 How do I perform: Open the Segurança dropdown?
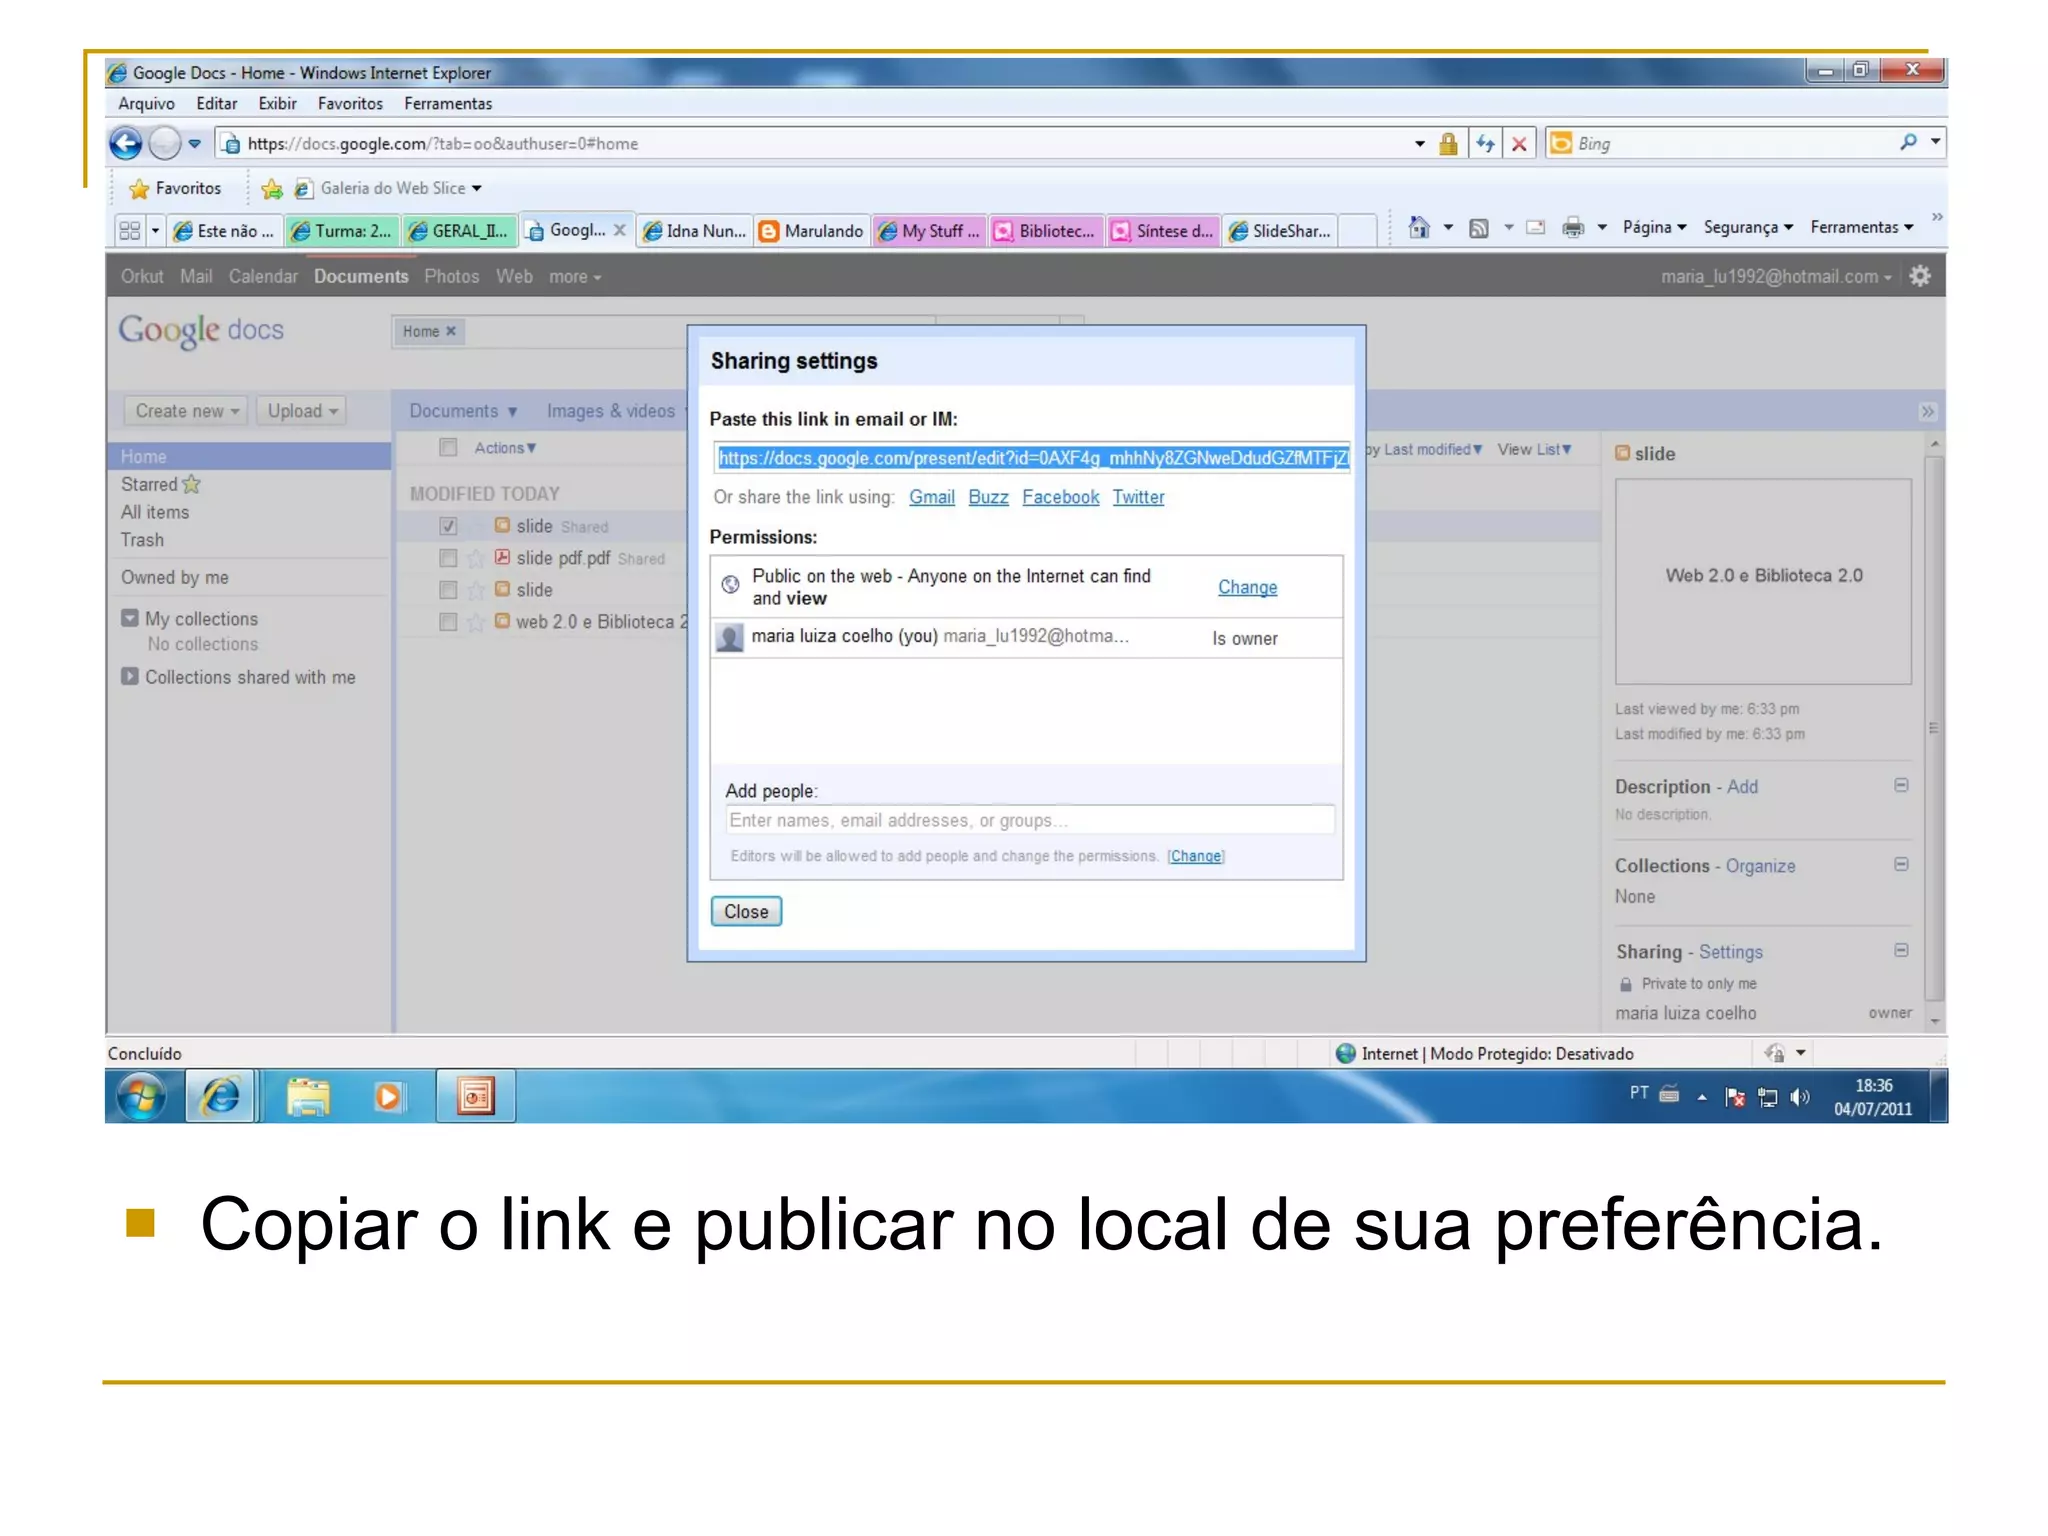[1748, 228]
